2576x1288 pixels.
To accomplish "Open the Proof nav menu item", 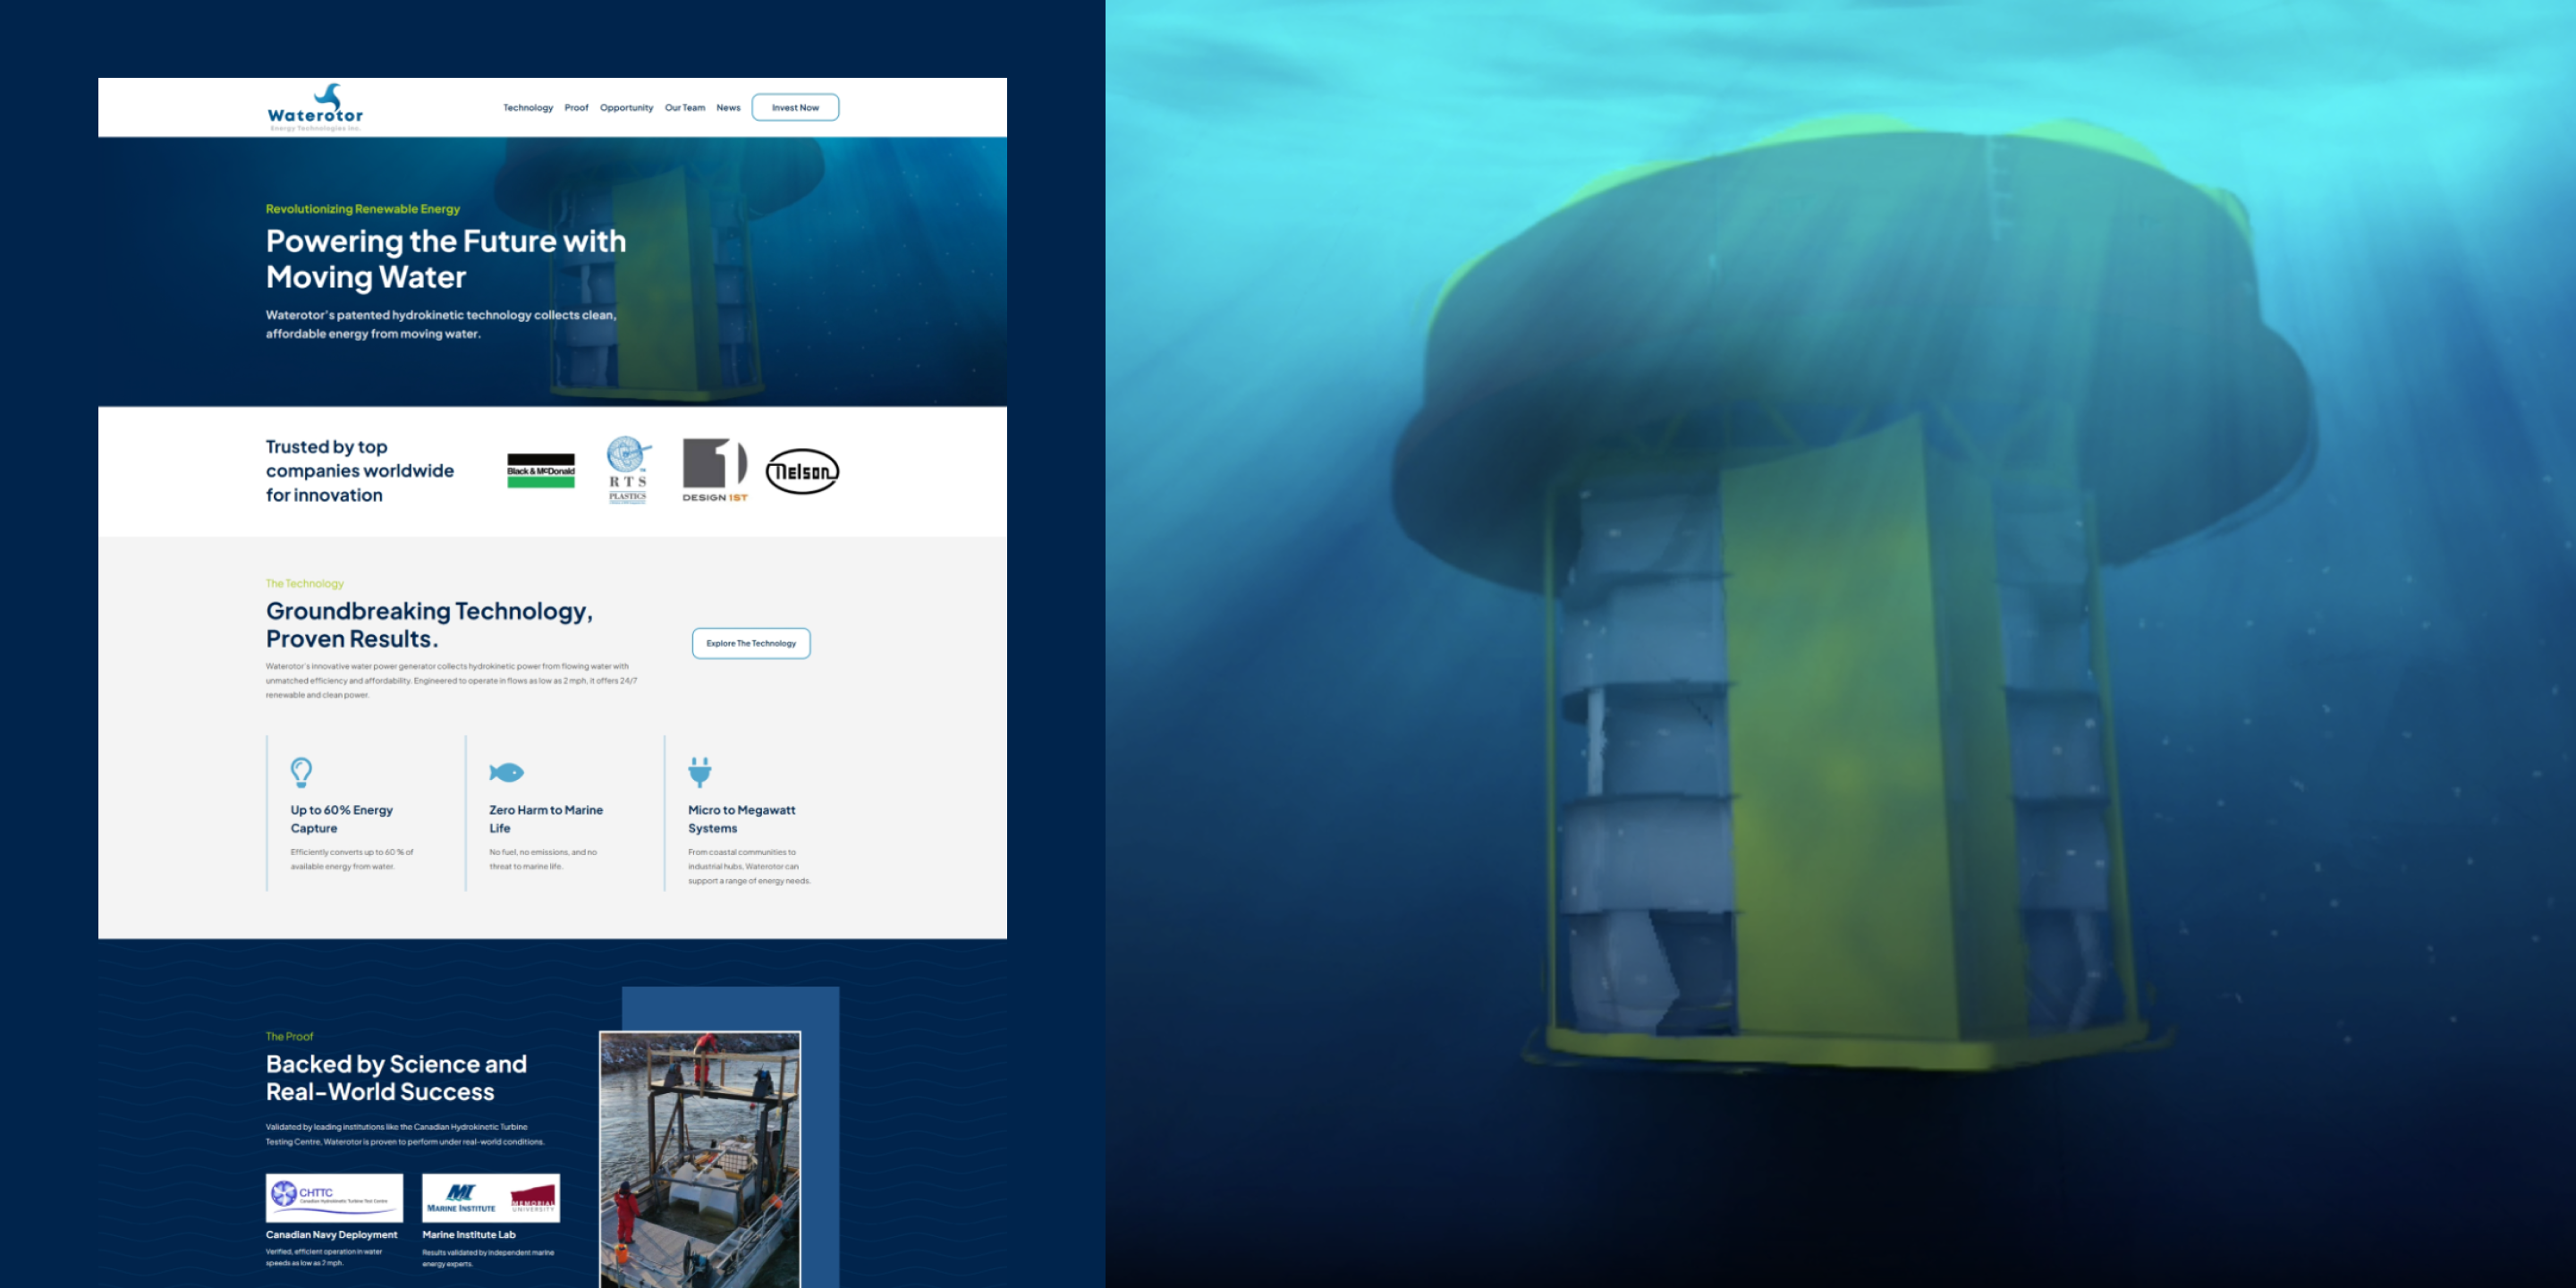I will click(x=576, y=108).
